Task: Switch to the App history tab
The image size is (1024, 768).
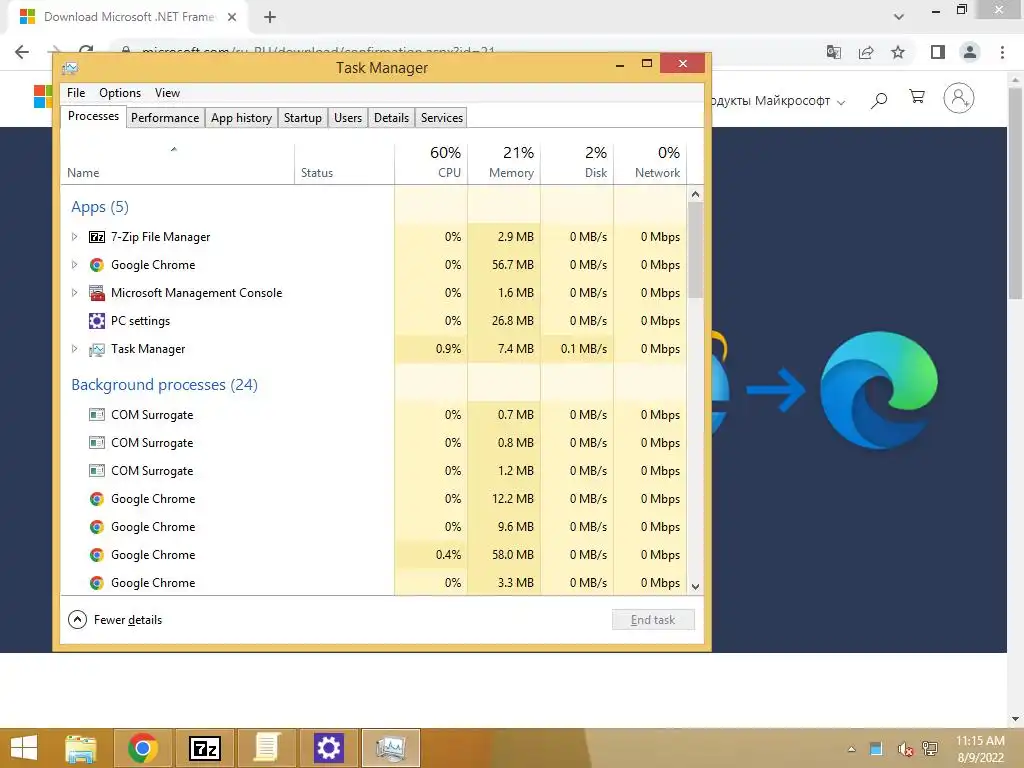Action: point(241,118)
